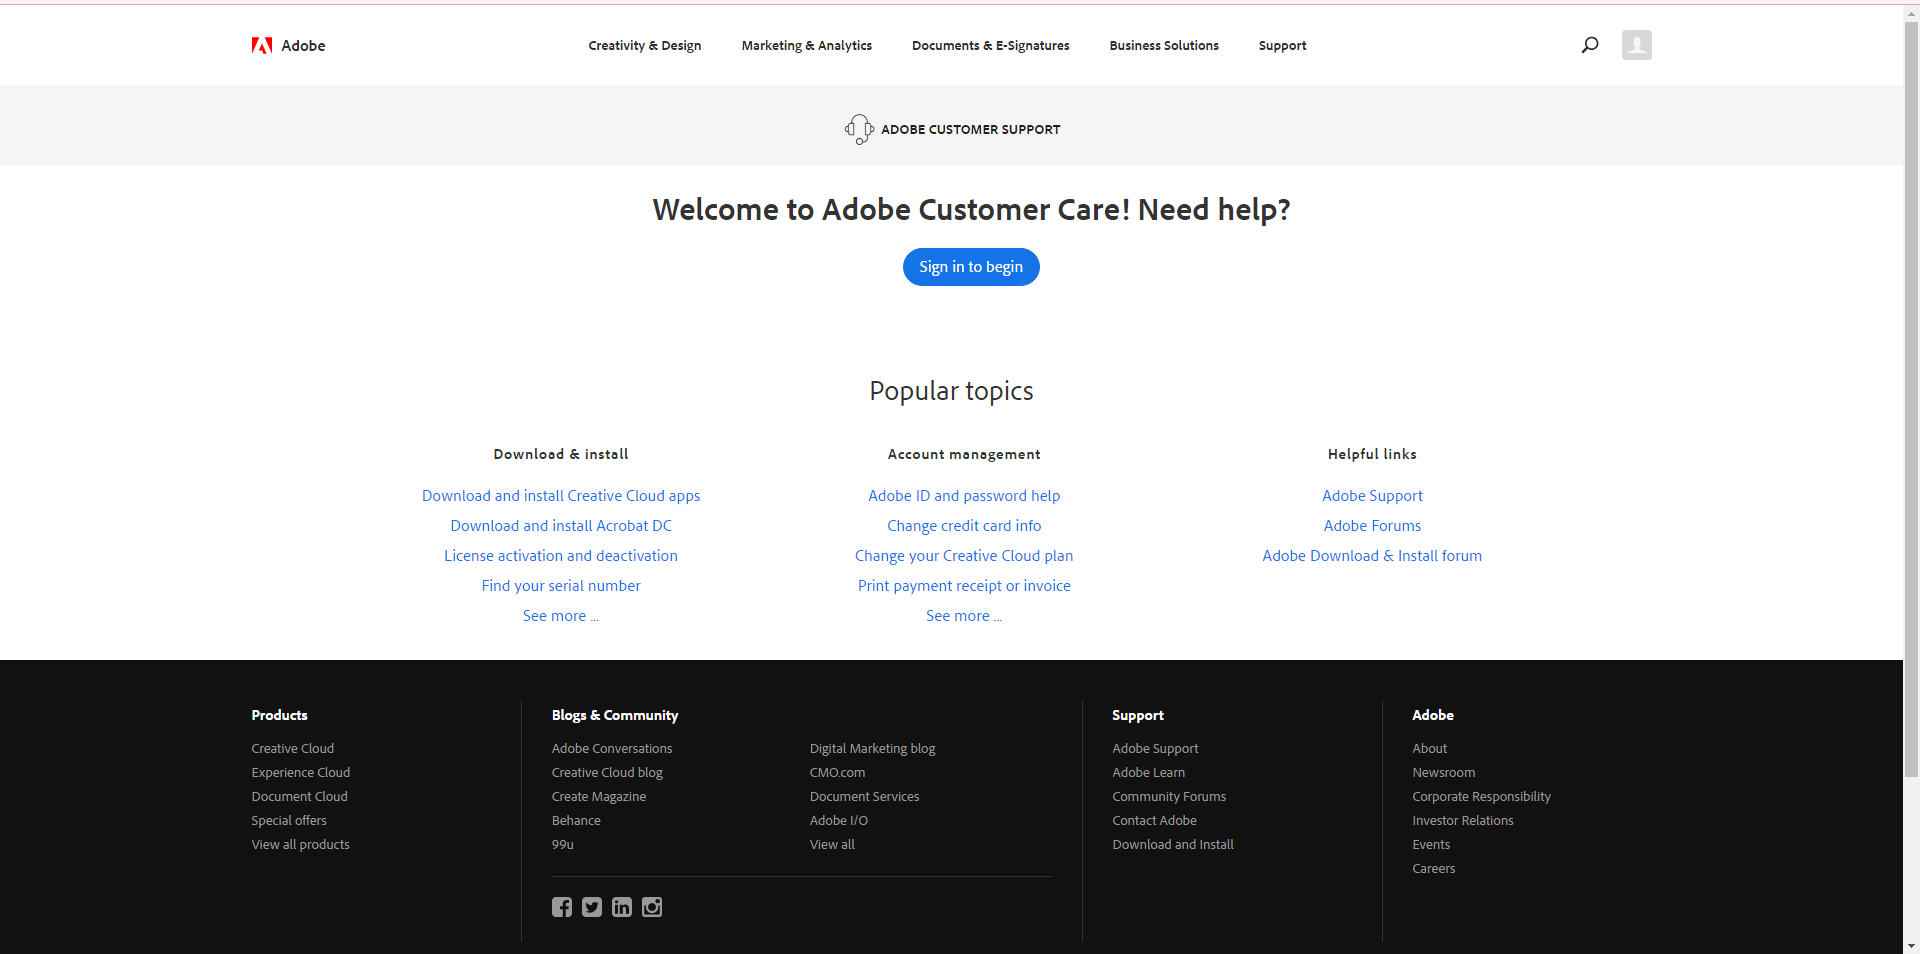The image size is (1920, 954).
Task: Open Change your Creative Cloud plan link
Action: (964, 556)
